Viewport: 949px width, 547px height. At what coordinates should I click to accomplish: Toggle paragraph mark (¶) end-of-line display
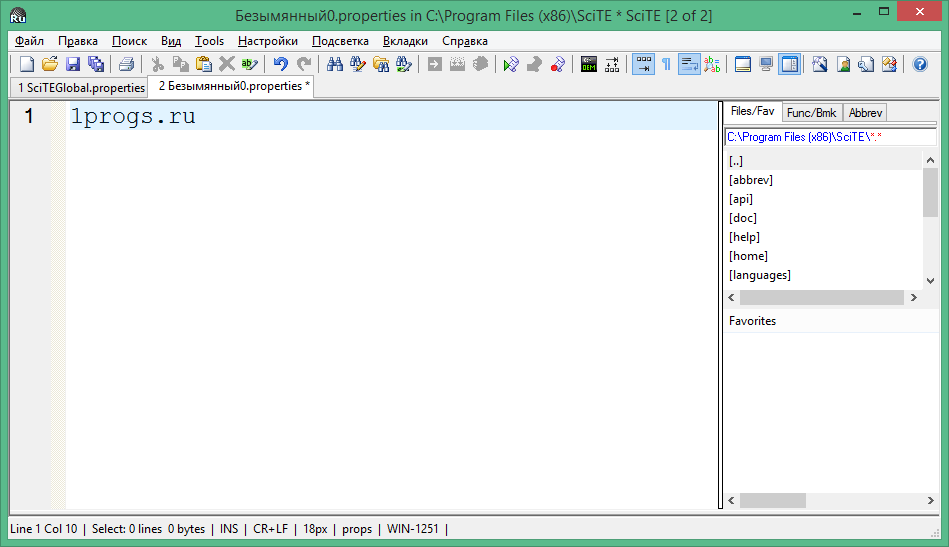tap(666, 64)
